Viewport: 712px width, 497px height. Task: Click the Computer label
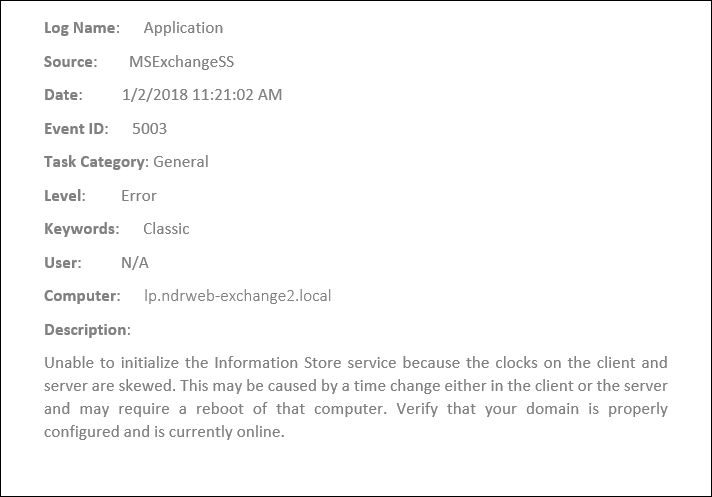[x=82, y=296]
